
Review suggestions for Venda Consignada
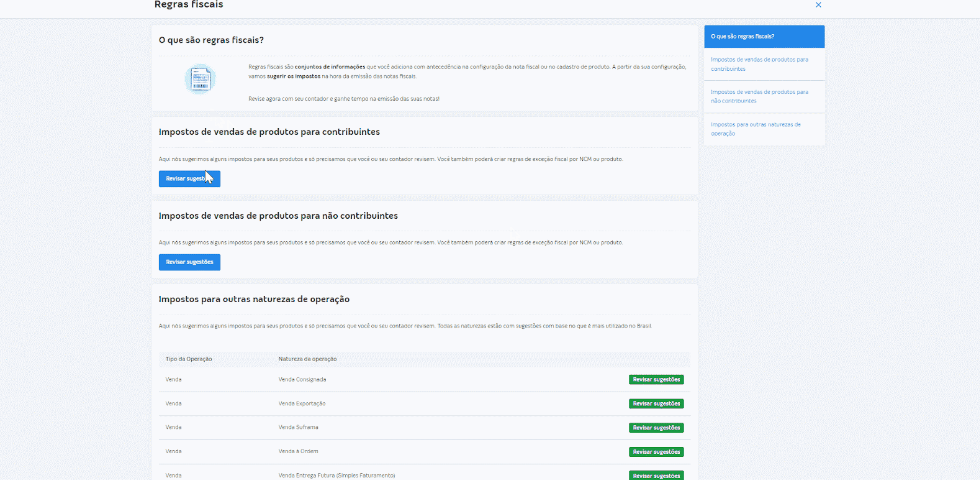pos(656,380)
